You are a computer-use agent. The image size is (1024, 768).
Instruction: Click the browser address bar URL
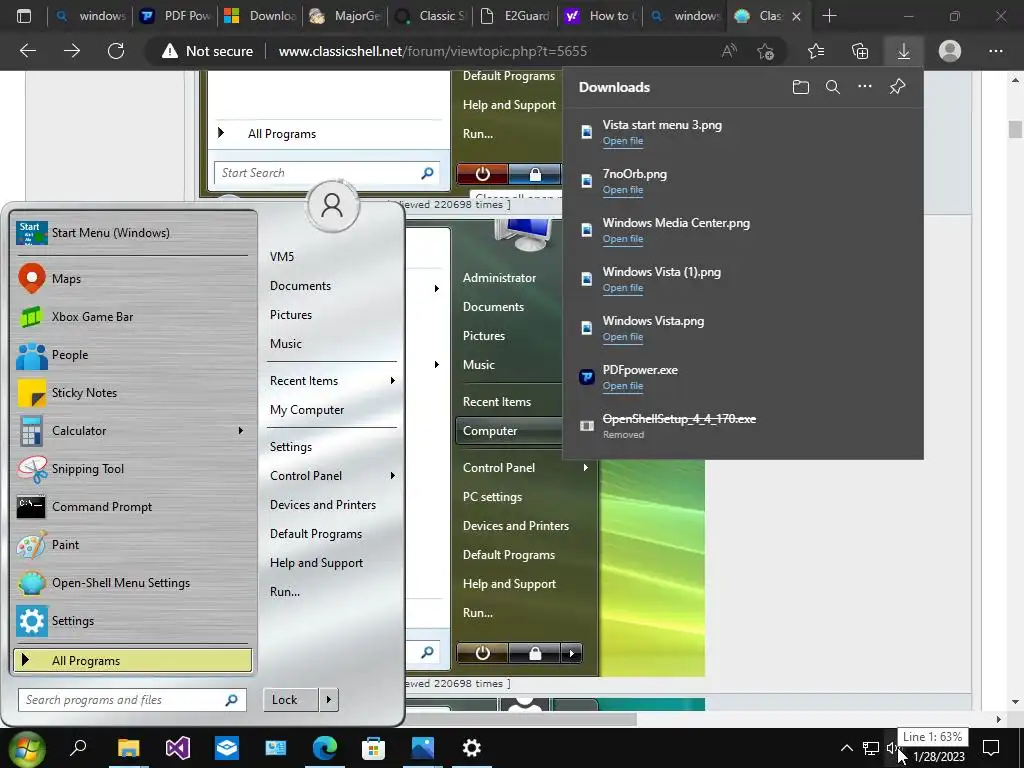tap(432, 51)
